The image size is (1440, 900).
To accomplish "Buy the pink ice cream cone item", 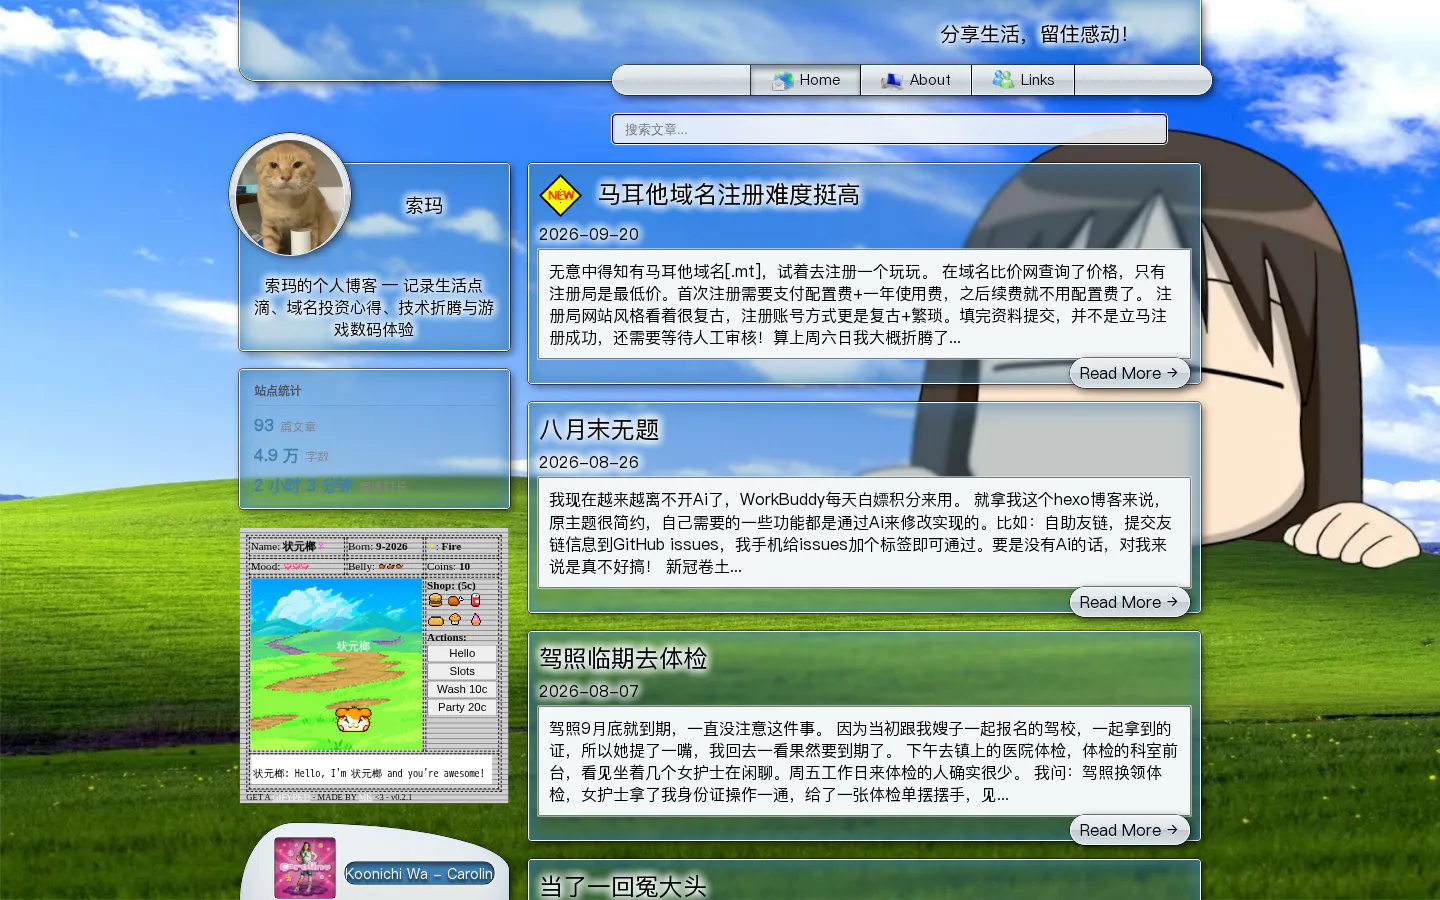I will point(475,620).
